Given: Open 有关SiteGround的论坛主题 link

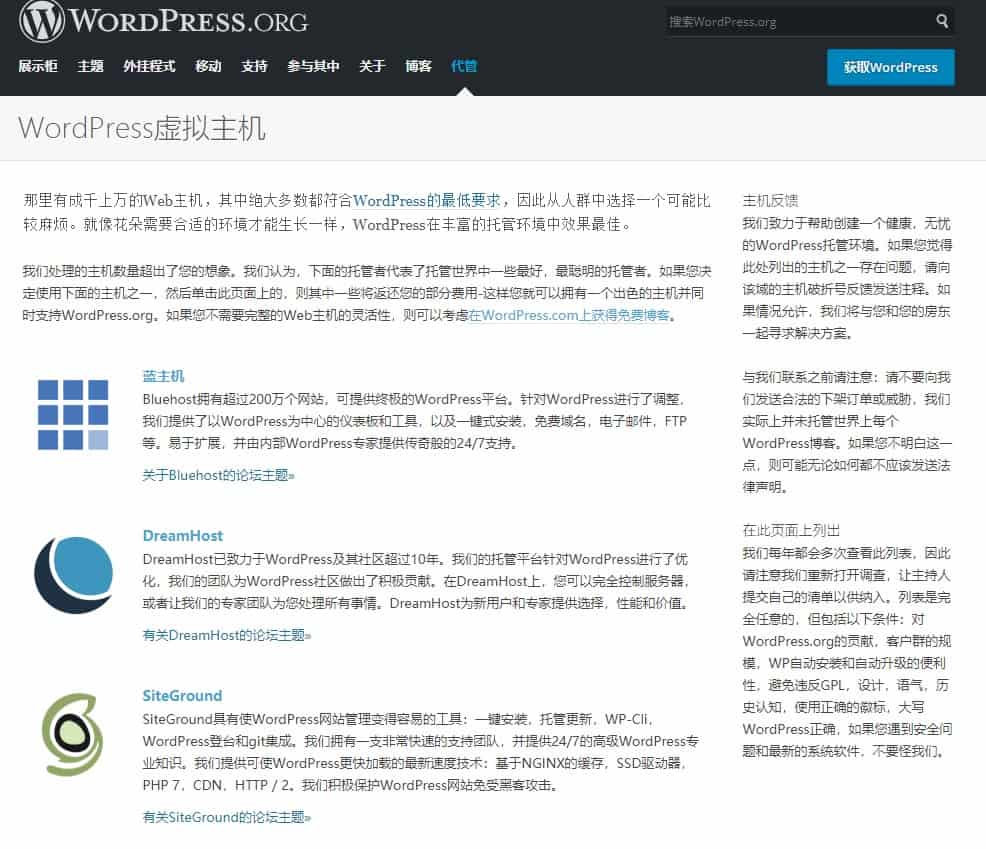Looking at the screenshot, I should click(227, 817).
